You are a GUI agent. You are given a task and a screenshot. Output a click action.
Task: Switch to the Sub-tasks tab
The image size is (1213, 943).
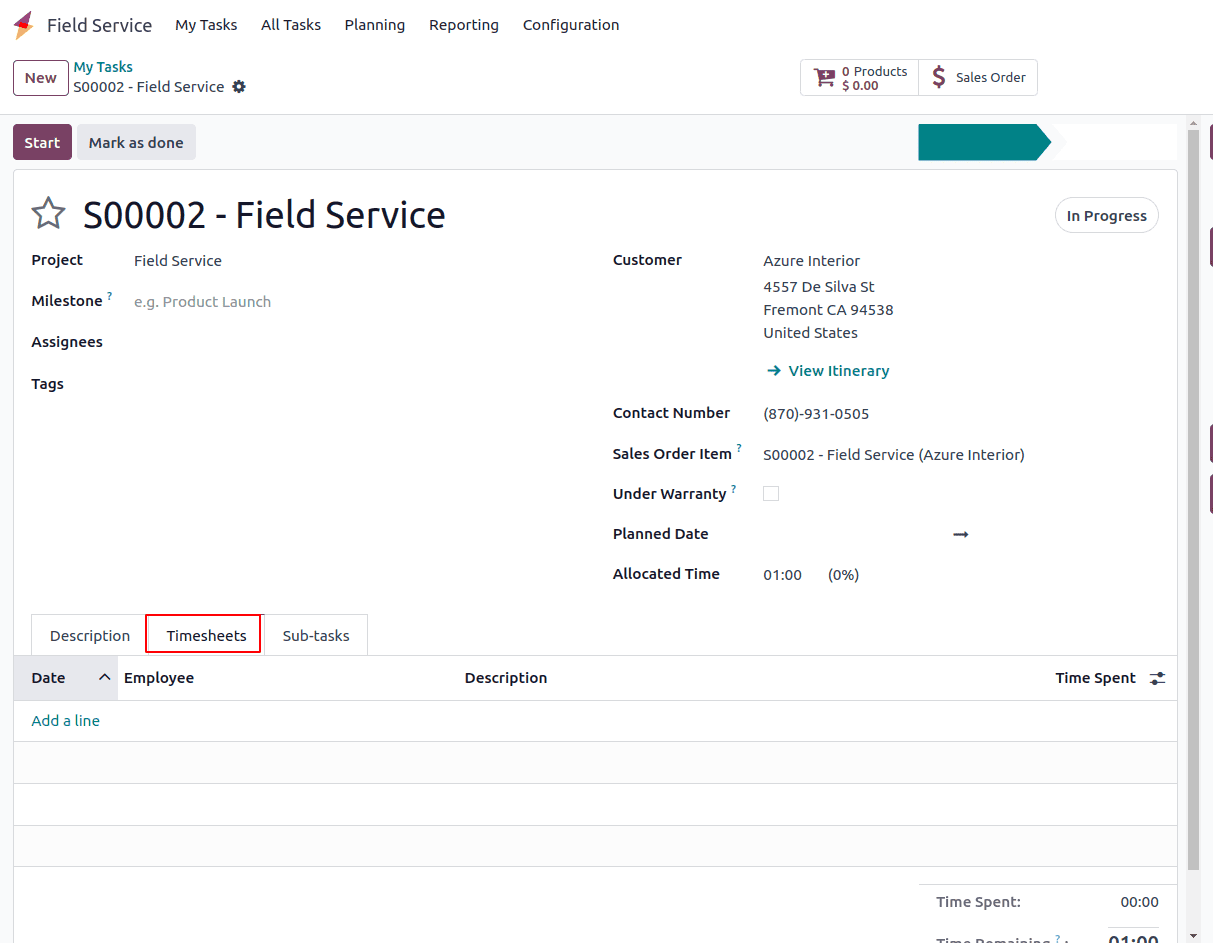pyautogui.click(x=316, y=636)
